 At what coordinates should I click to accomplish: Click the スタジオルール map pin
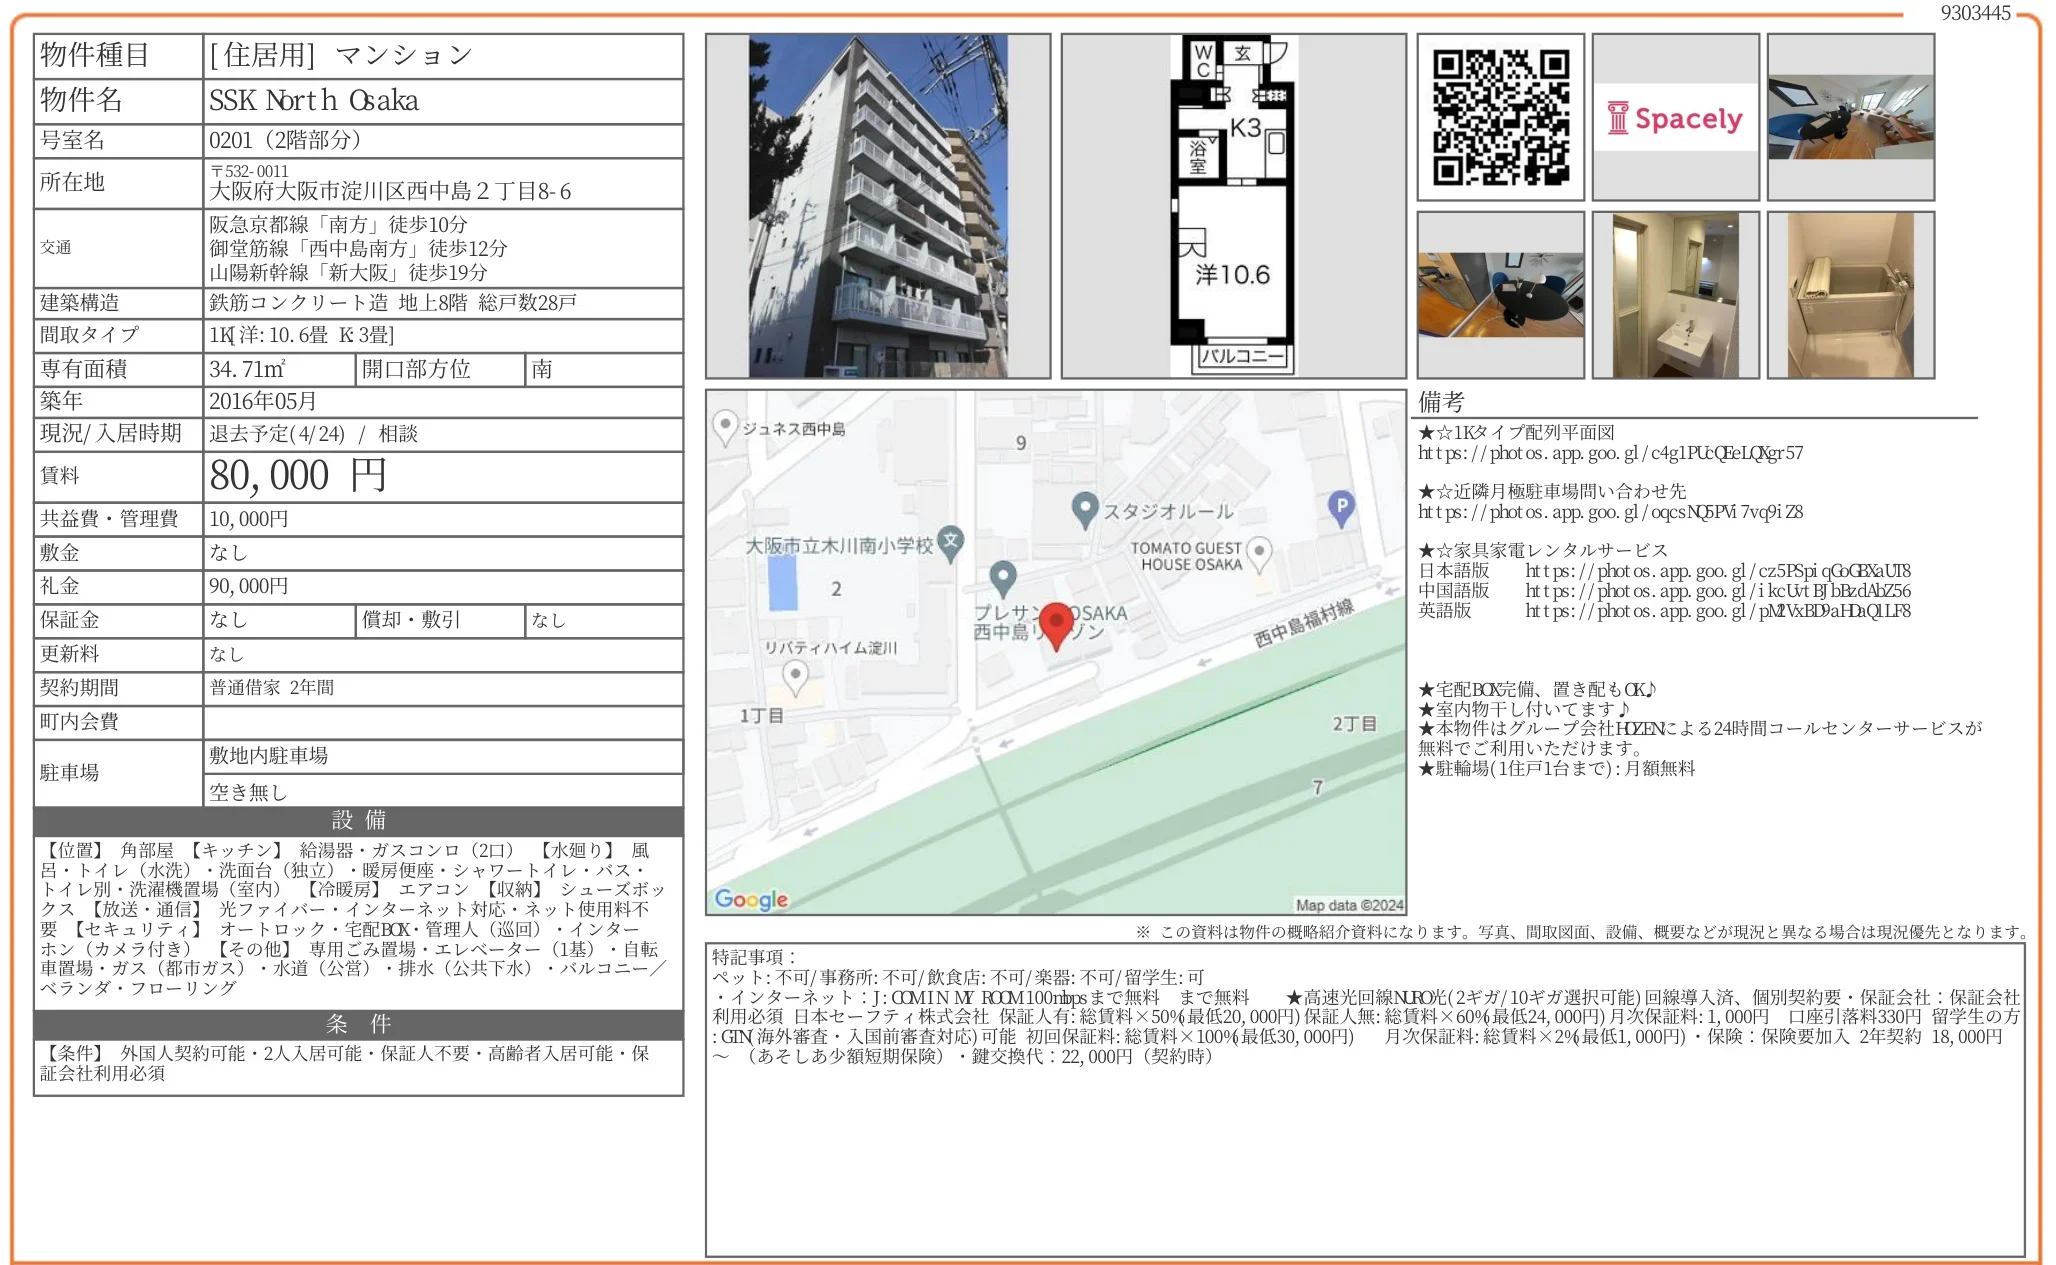1085,509
